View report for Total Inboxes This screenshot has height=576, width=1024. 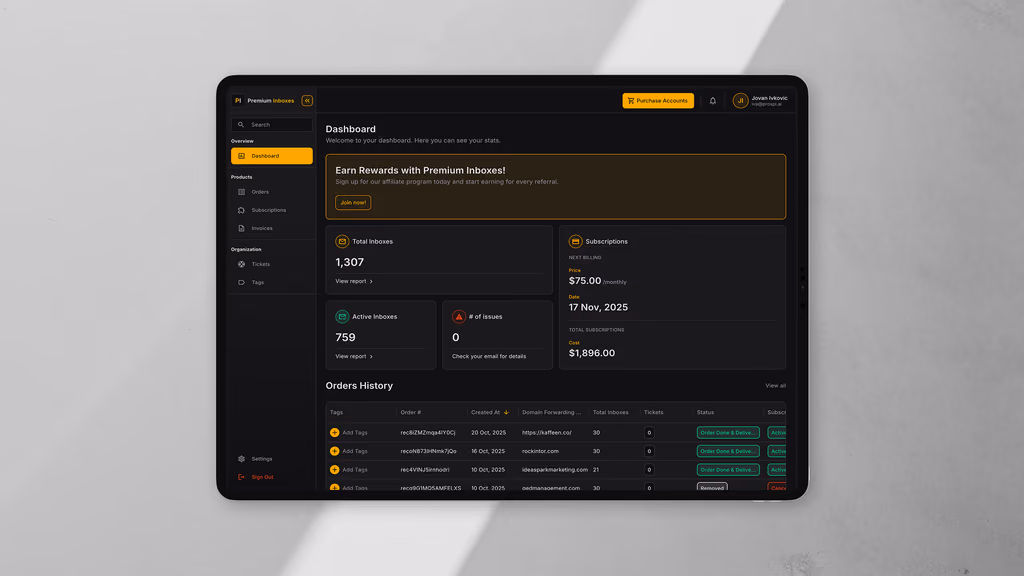(x=354, y=281)
